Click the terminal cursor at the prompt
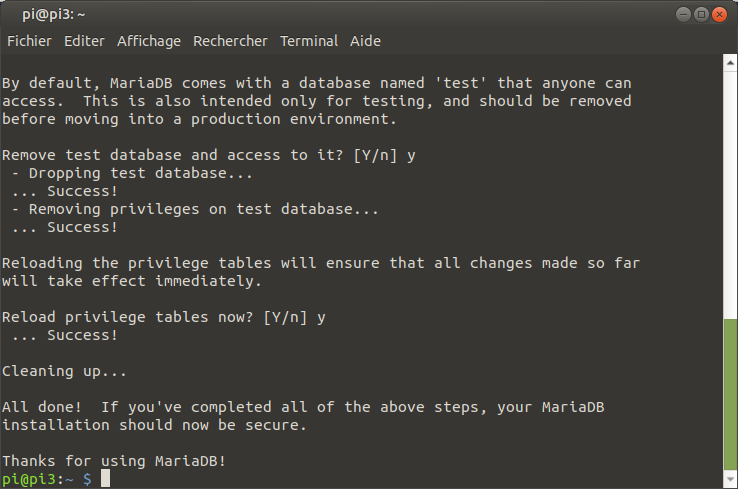Viewport: 738px width, 489px height. (x=105, y=479)
